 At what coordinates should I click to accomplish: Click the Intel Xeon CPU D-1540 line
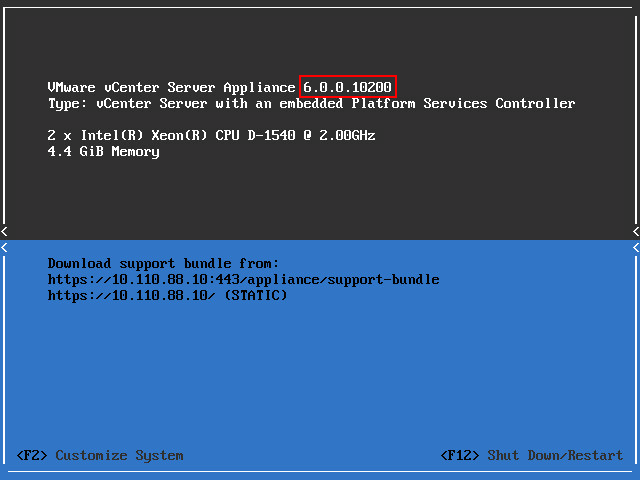click(211, 135)
